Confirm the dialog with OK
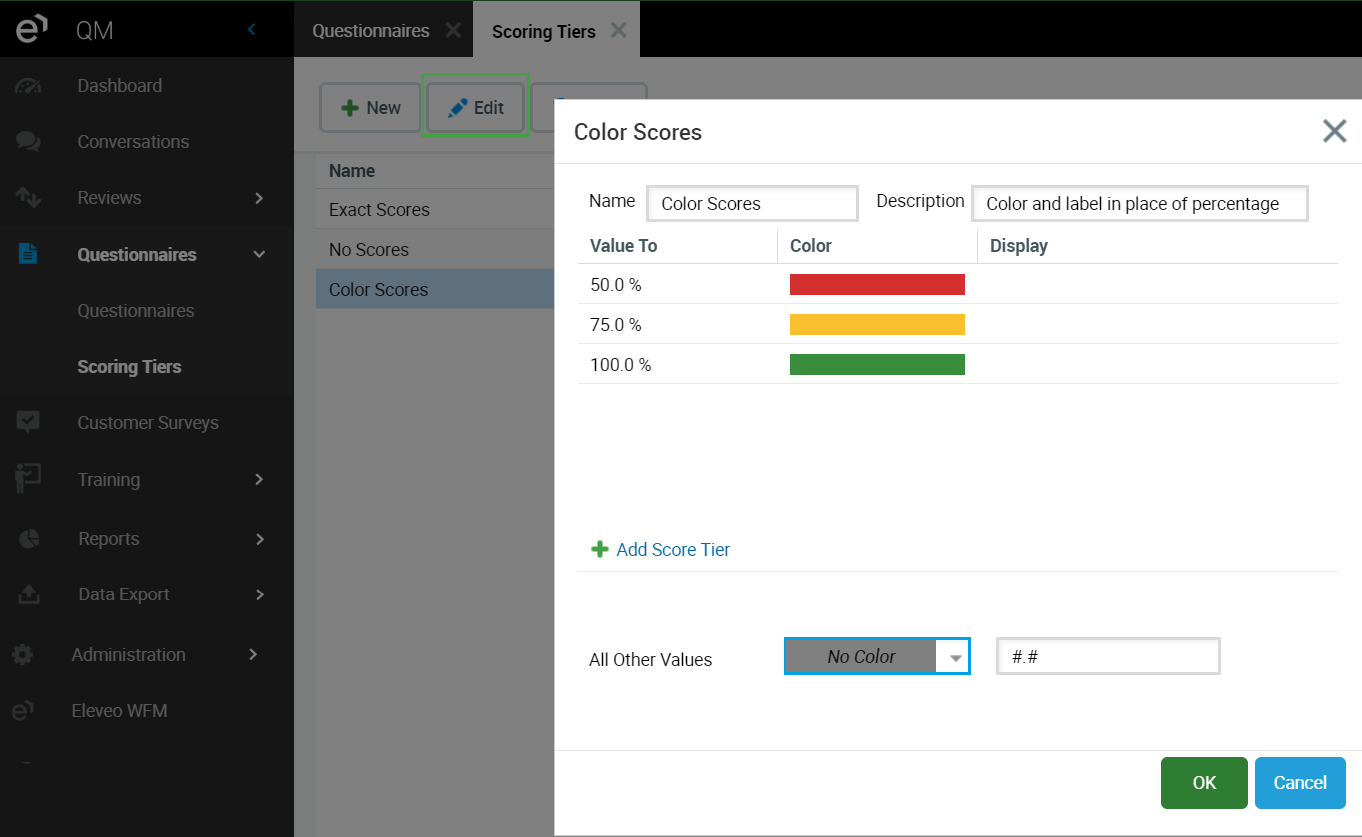The width and height of the screenshot is (1362, 837). [1204, 783]
